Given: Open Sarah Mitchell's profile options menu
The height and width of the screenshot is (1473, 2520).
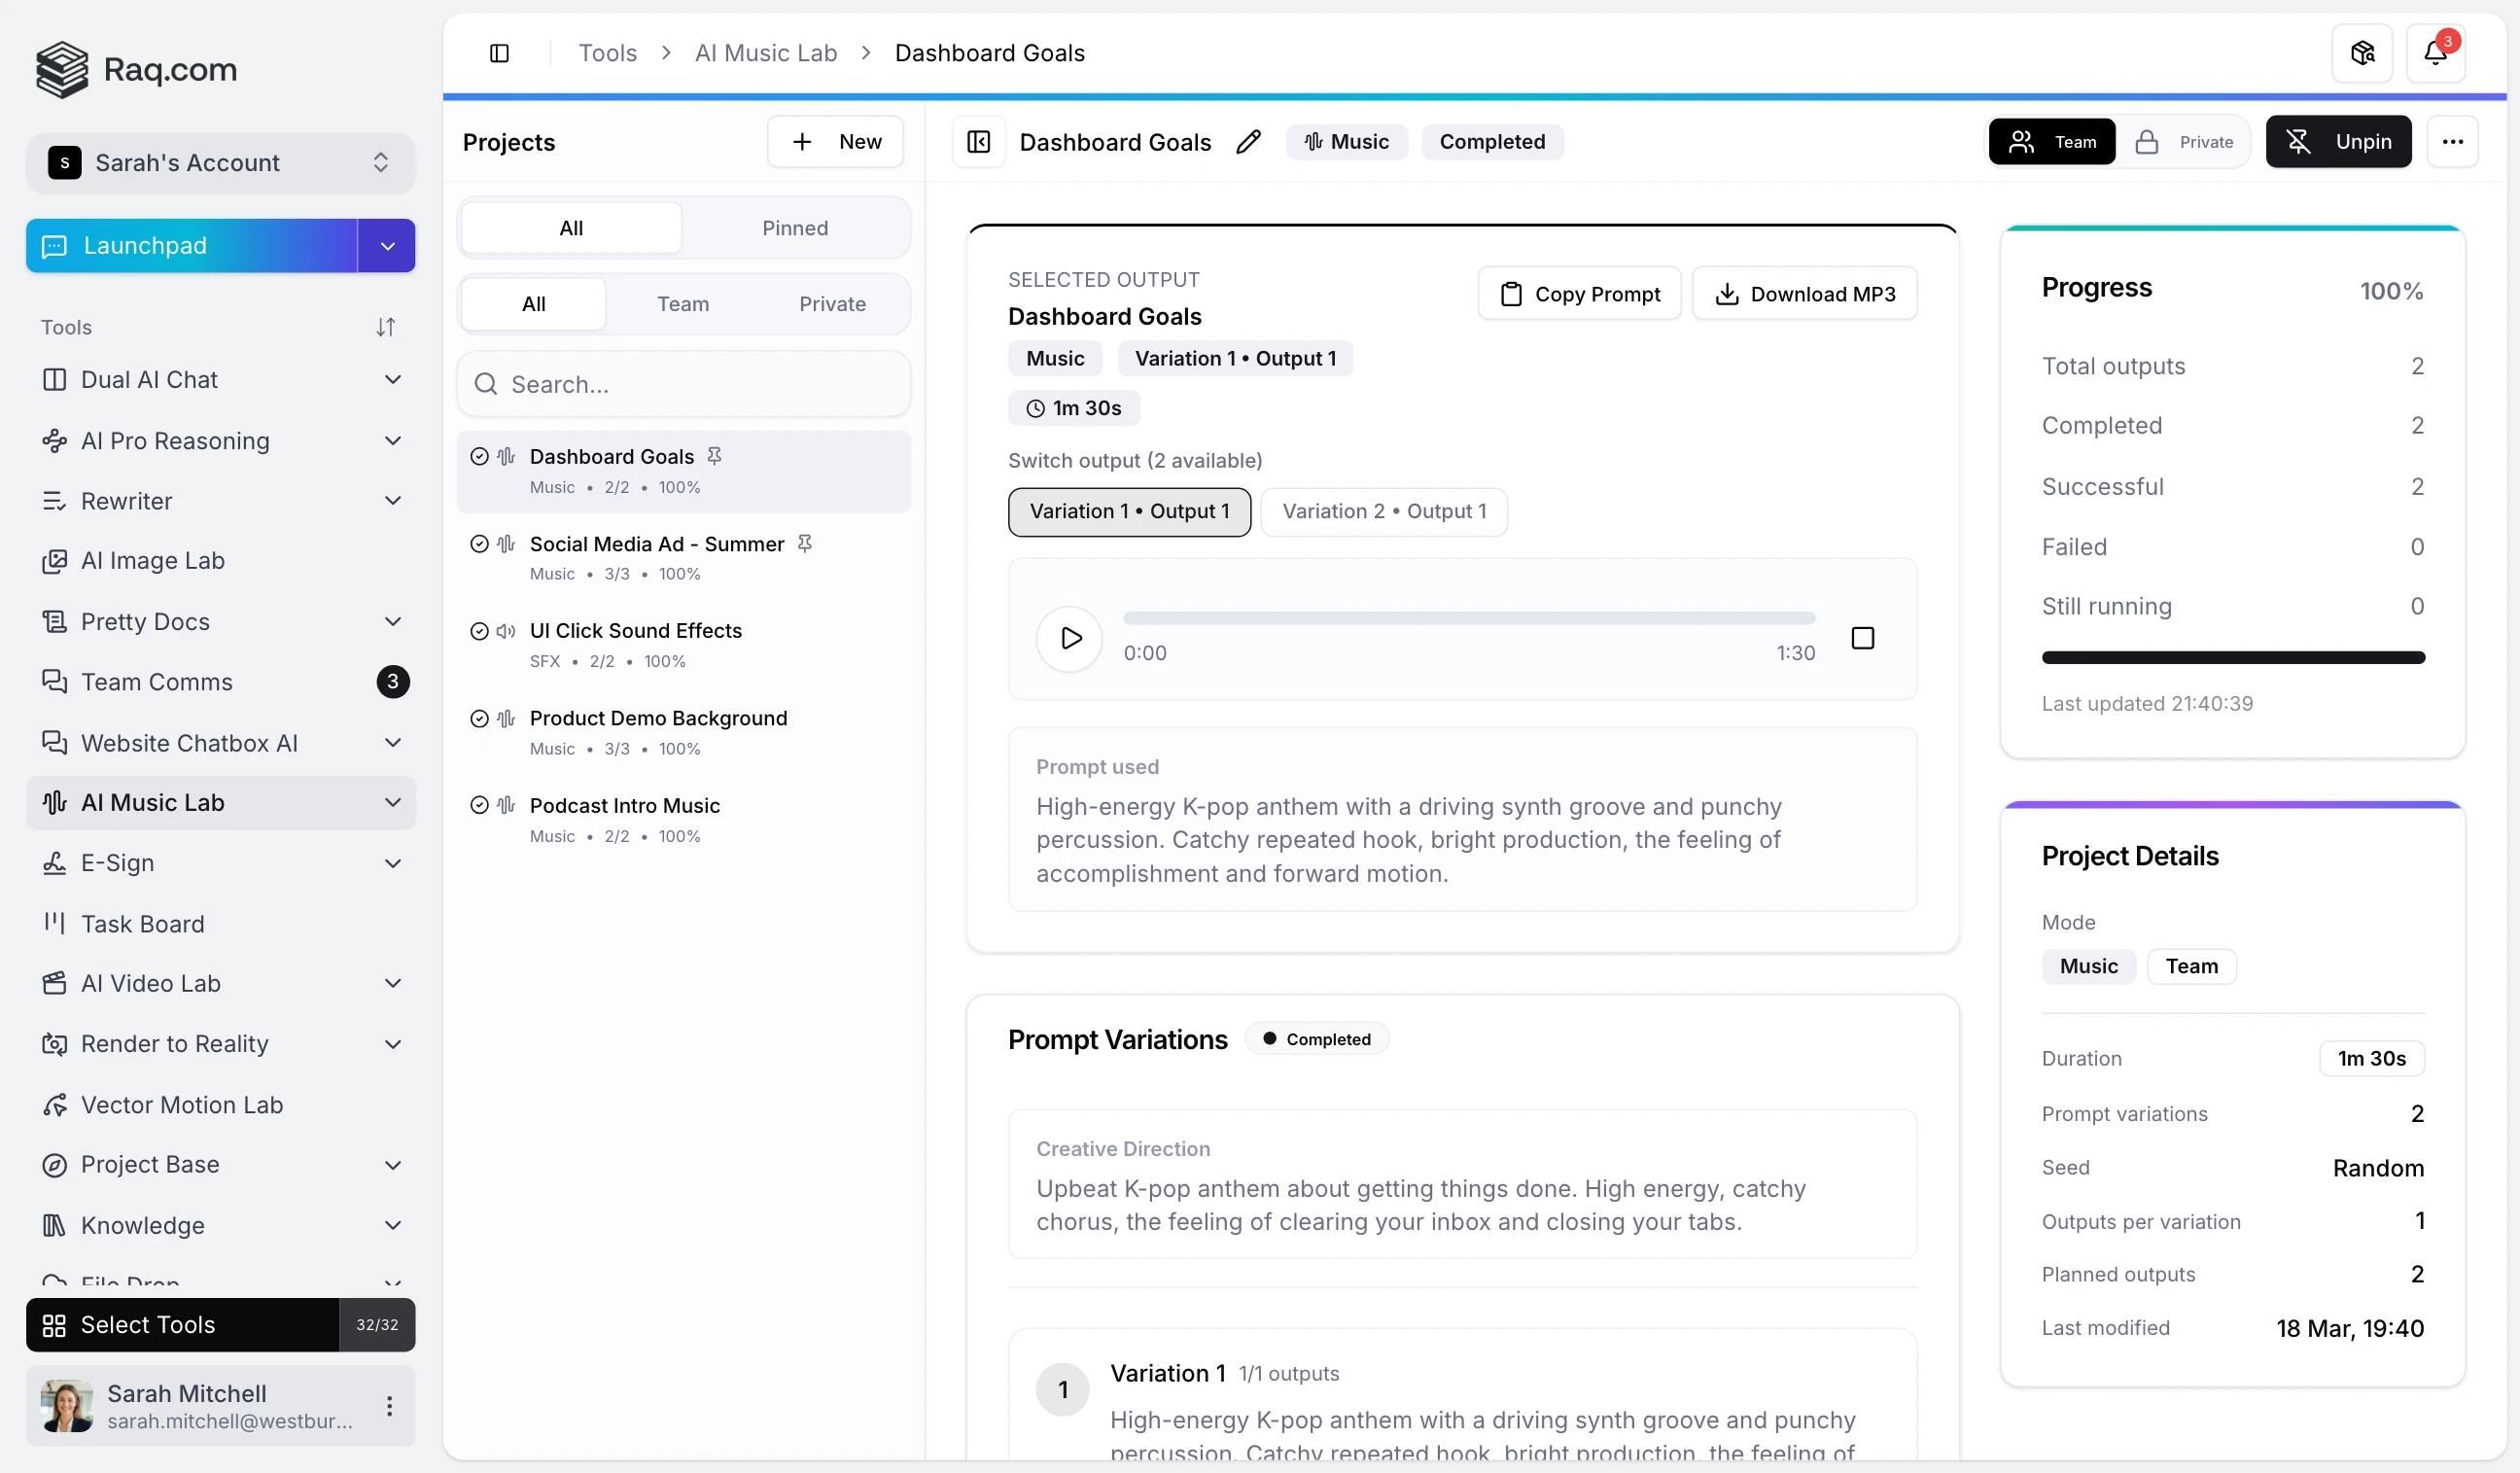Looking at the screenshot, I should click(389, 1406).
